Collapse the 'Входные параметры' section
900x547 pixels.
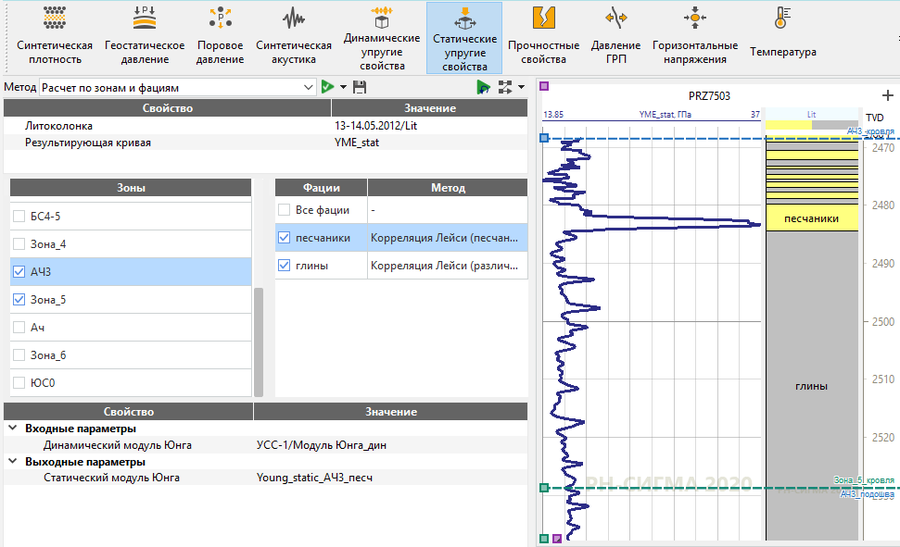coord(12,429)
